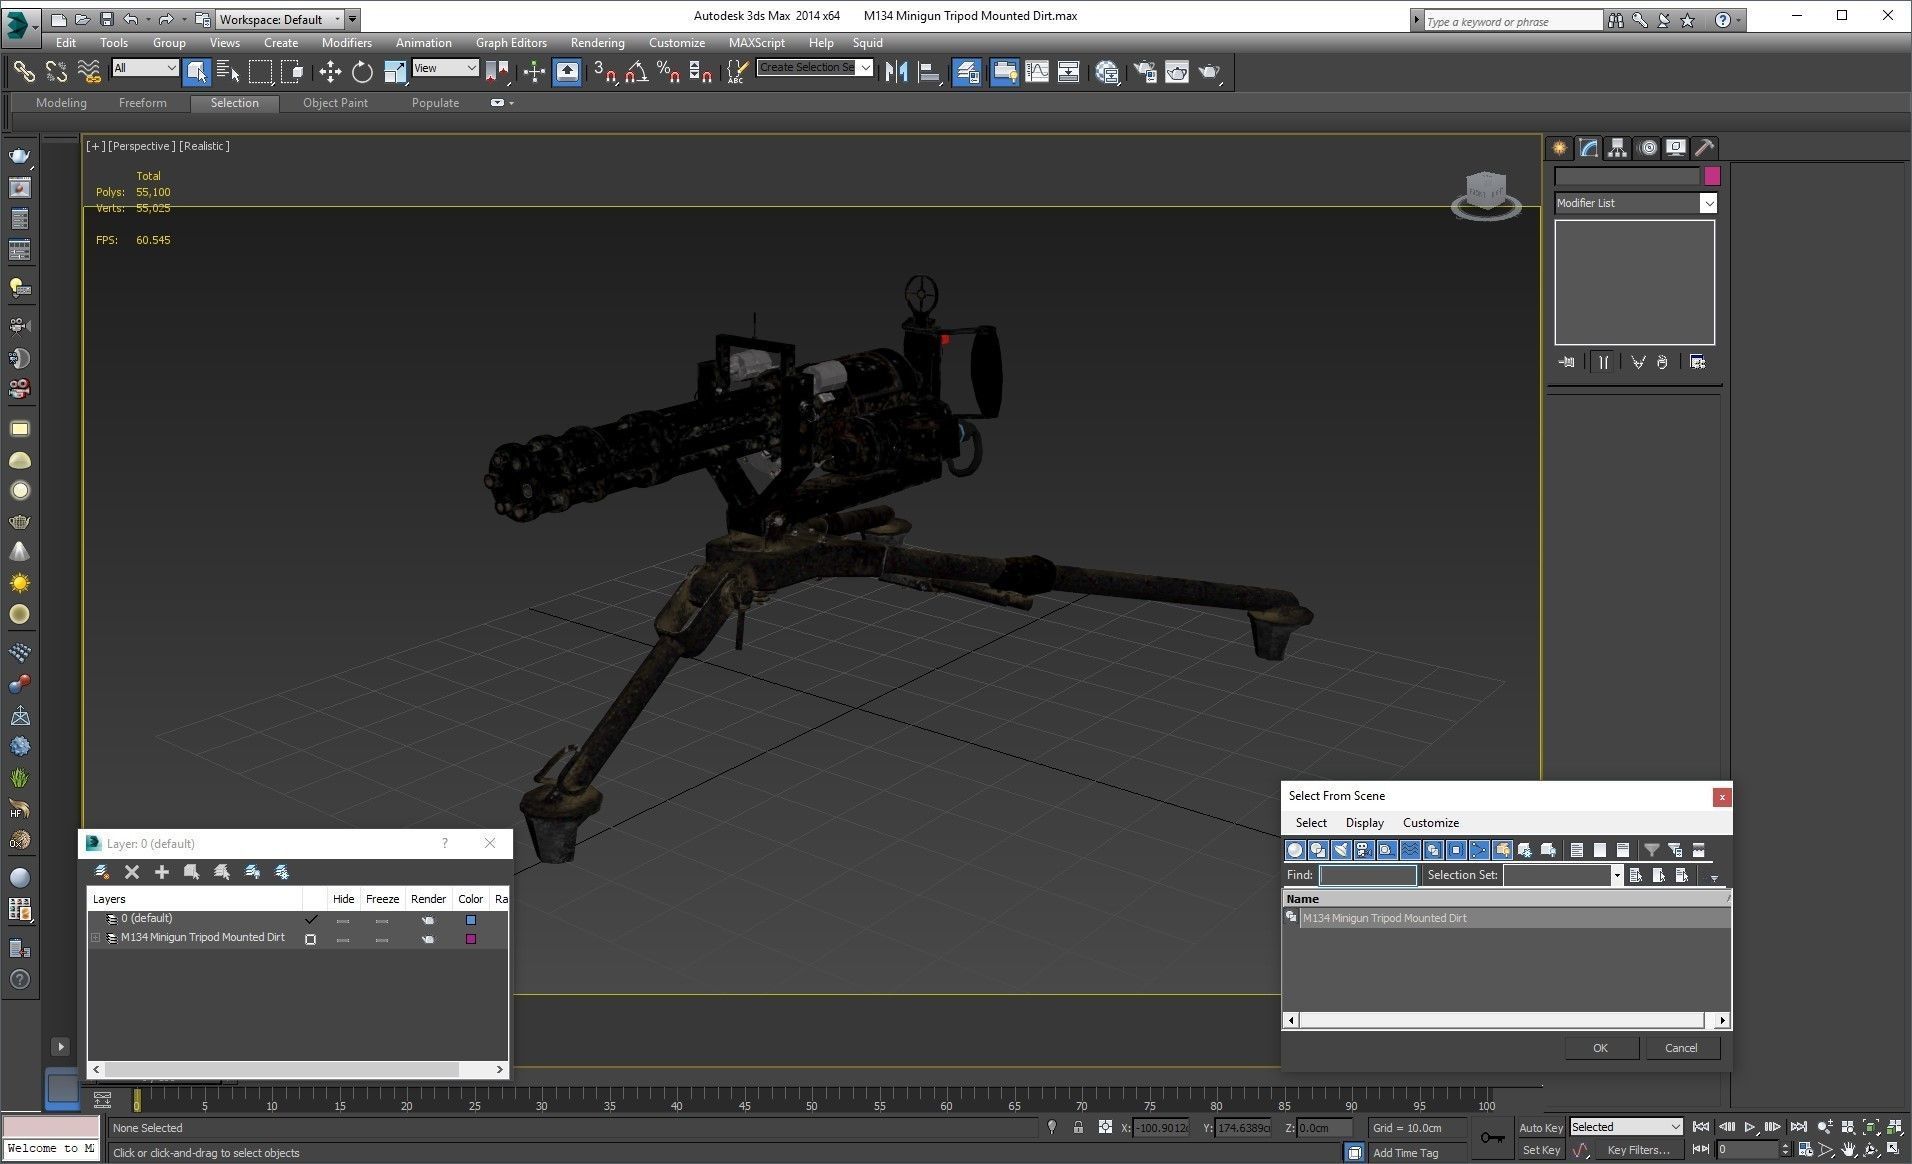Activate the Select Object tool
This screenshot has width=1912, height=1164.
point(196,71)
